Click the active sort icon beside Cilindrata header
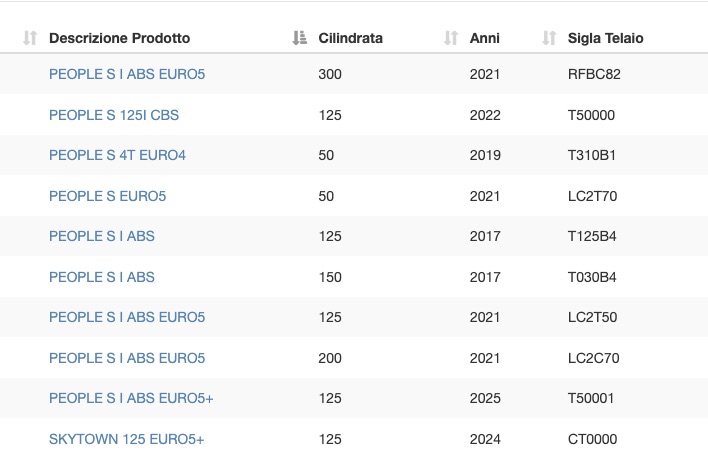Viewport: 708px width, 465px height. (x=299, y=38)
